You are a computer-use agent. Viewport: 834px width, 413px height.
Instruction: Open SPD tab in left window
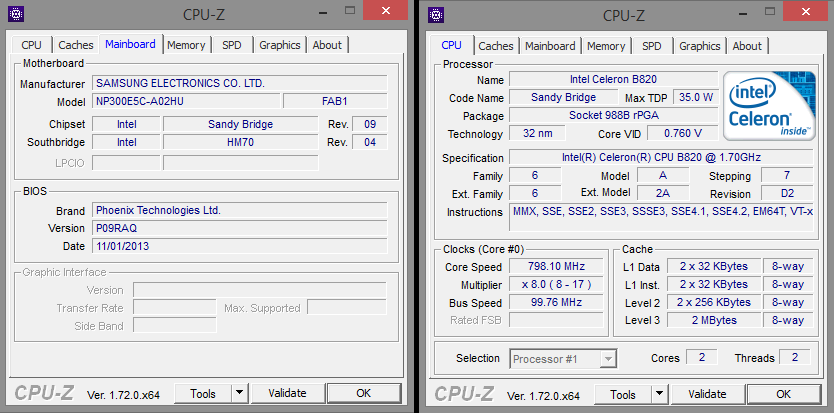point(232,45)
